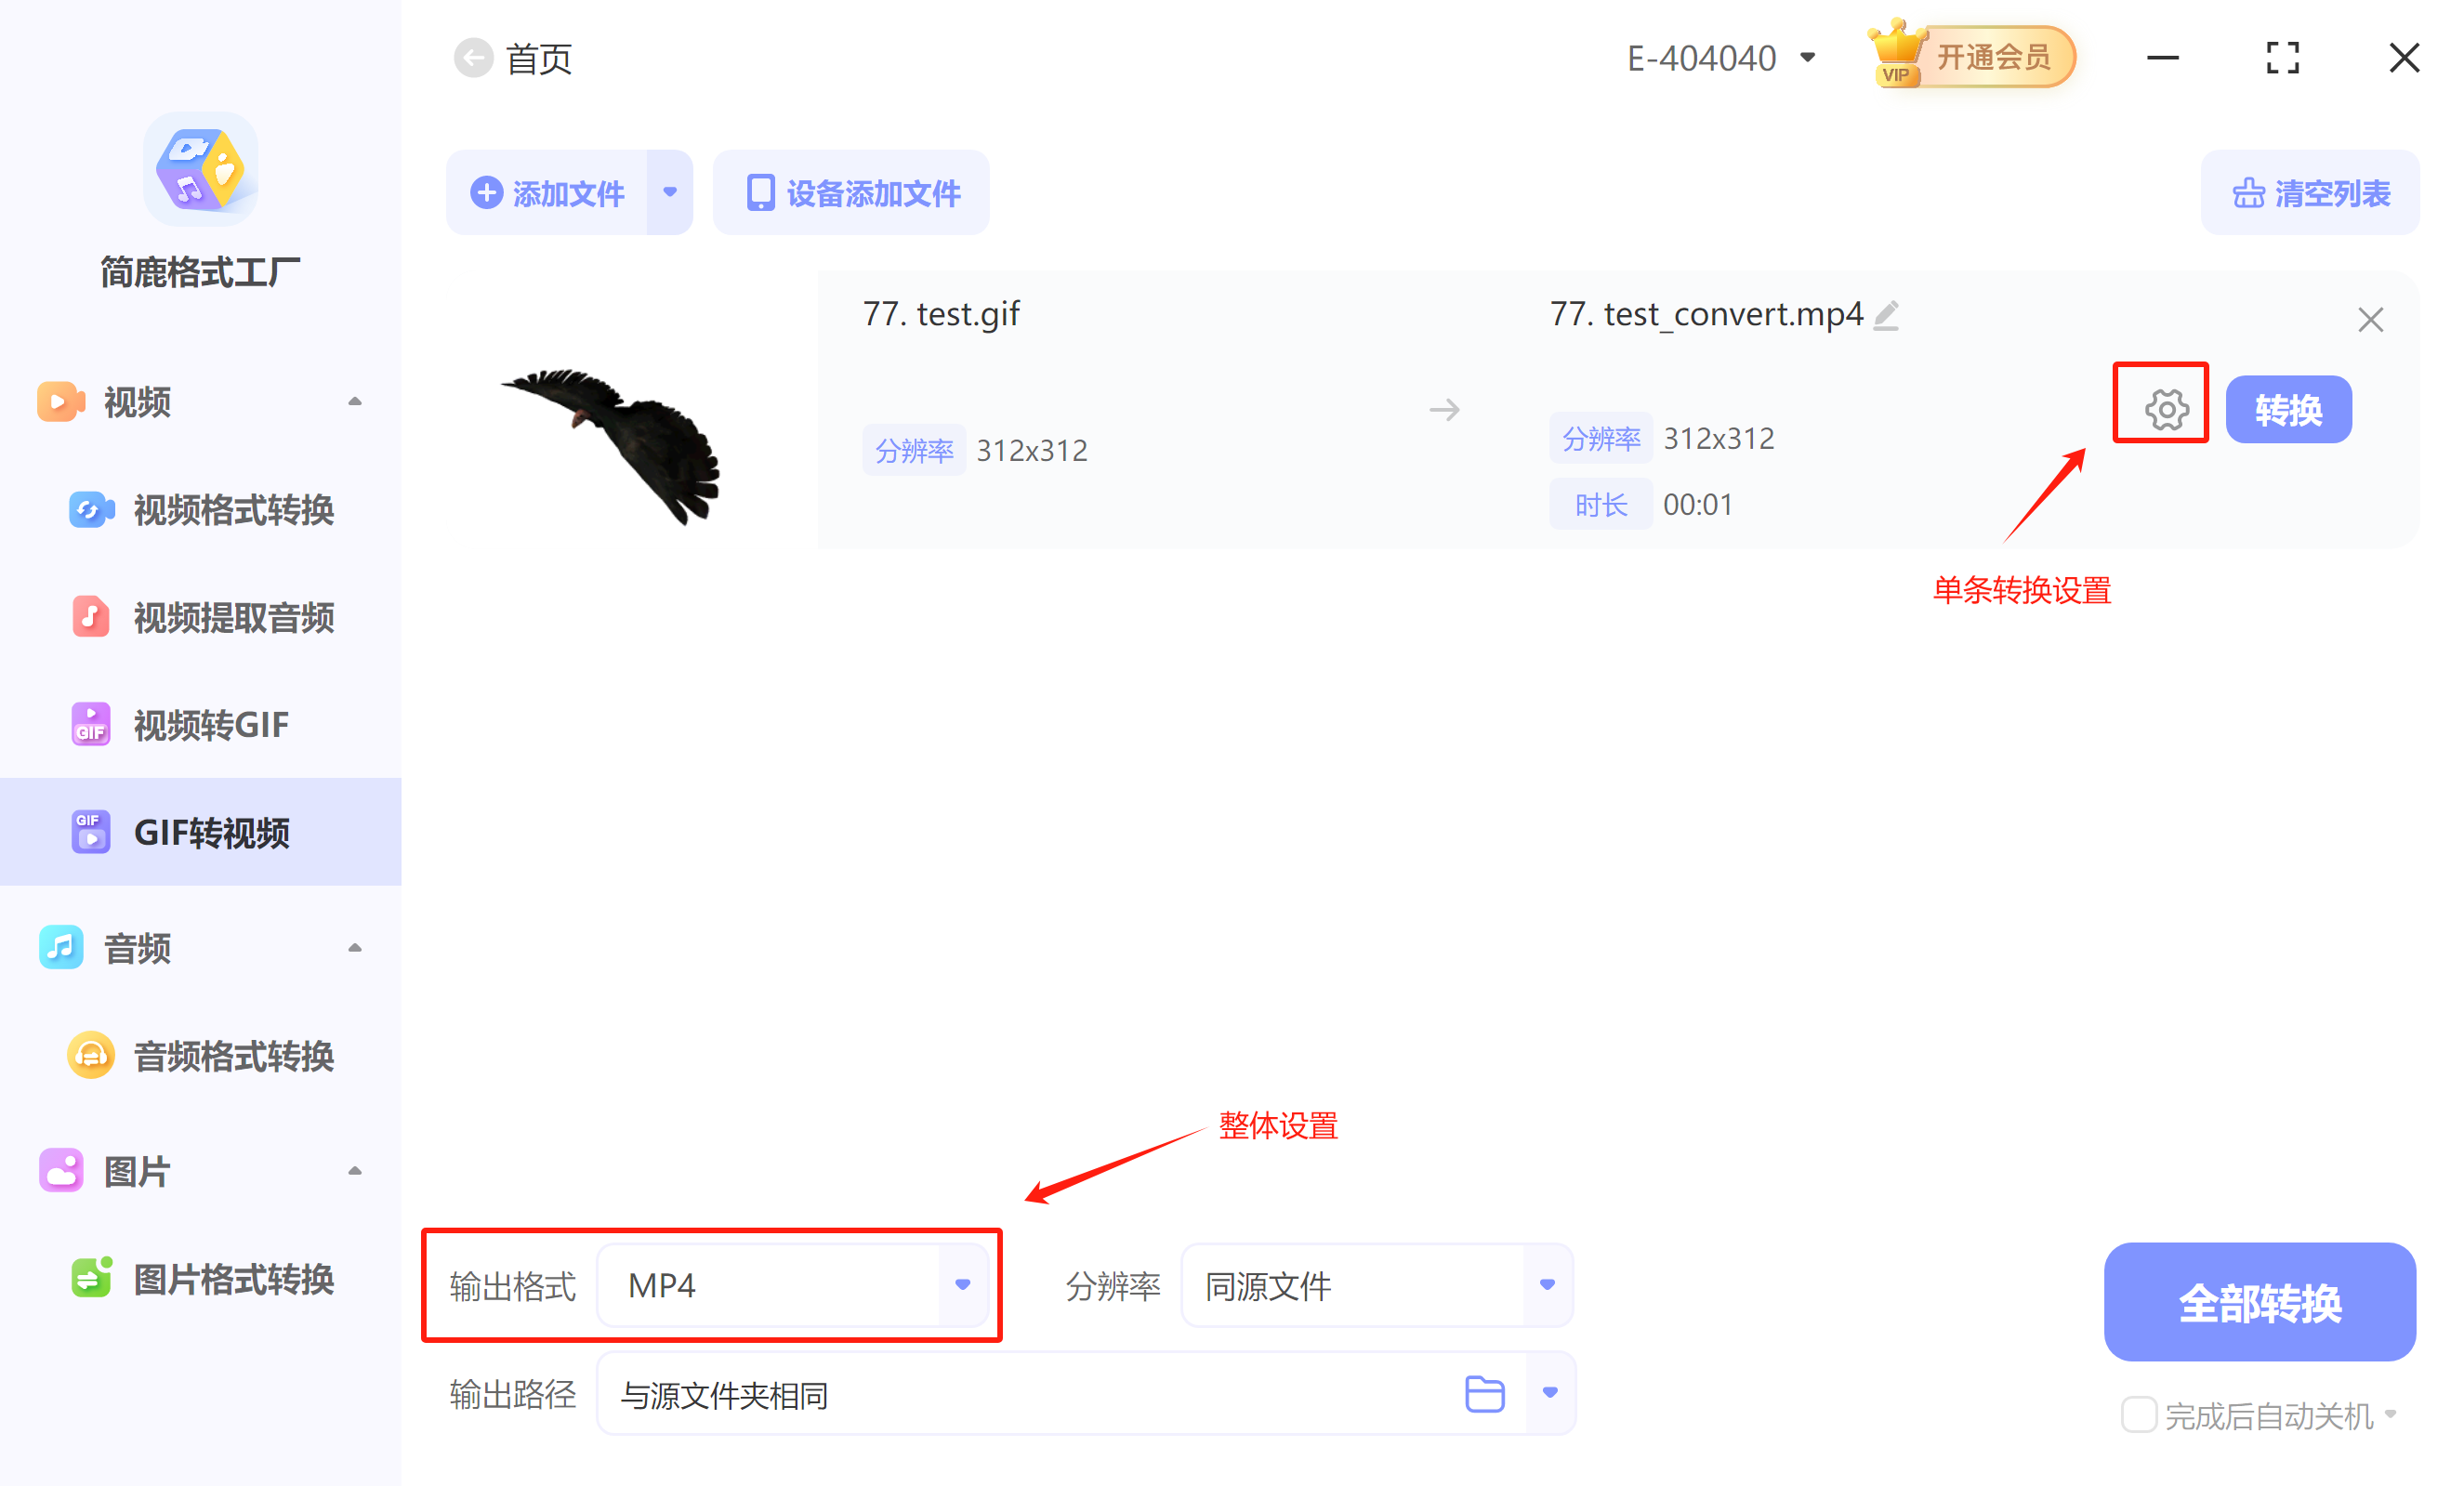Viewport: 2464px width, 1486px height.
Task: Click the 全部转换 convert all button
Action: tap(2259, 1302)
